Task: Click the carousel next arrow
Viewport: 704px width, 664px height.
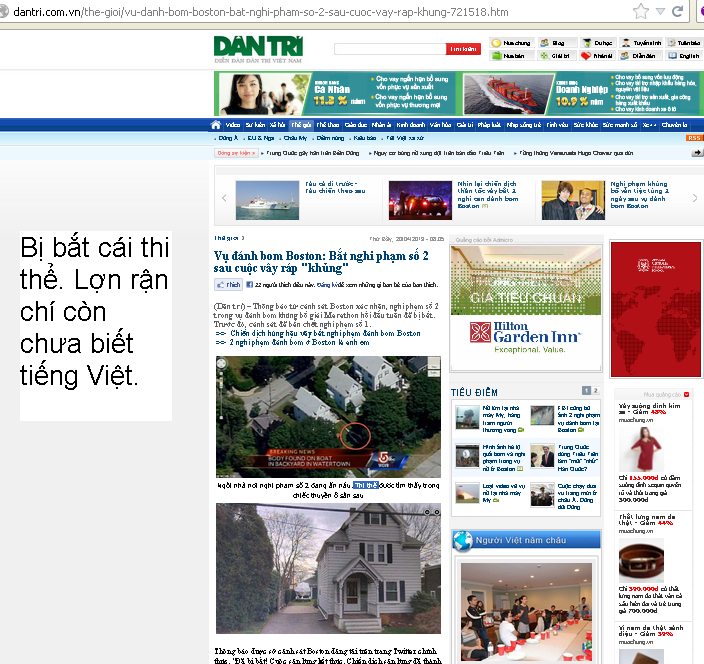Action: [x=695, y=198]
